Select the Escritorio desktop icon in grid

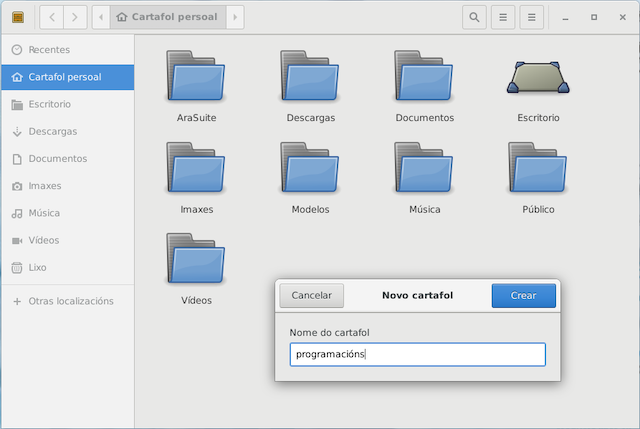pyautogui.click(x=538, y=78)
